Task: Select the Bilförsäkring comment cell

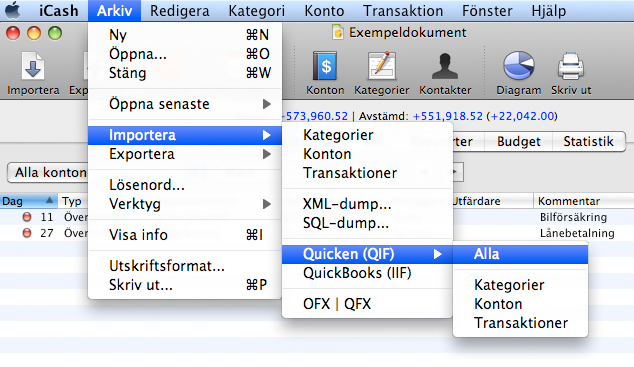Action: (573, 217)
